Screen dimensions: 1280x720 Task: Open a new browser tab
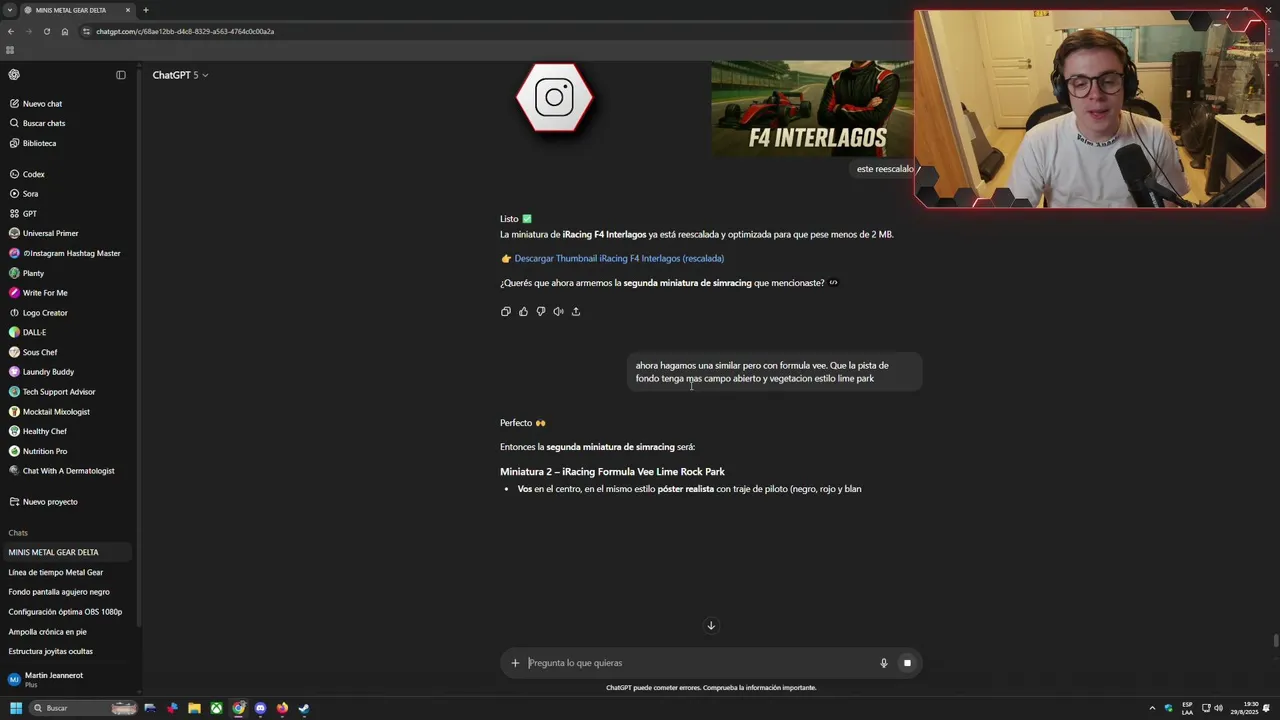[146, 10]
